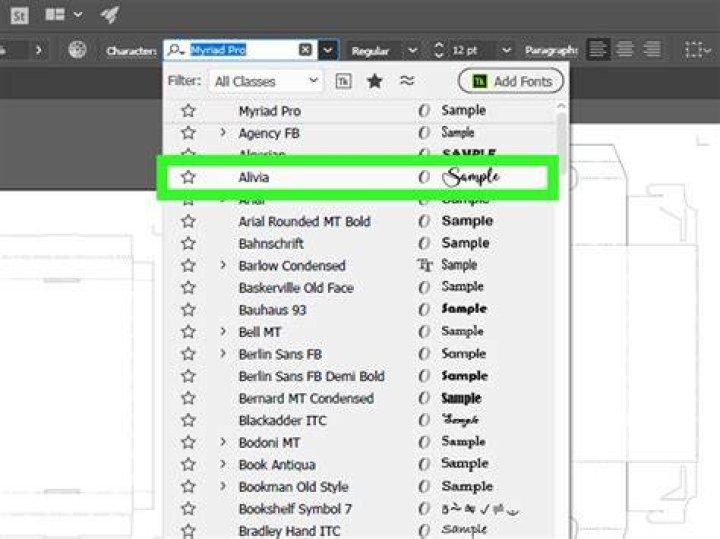Click the Add Fonts button
The width and height of the screenshot is (720, 539).
511,81
